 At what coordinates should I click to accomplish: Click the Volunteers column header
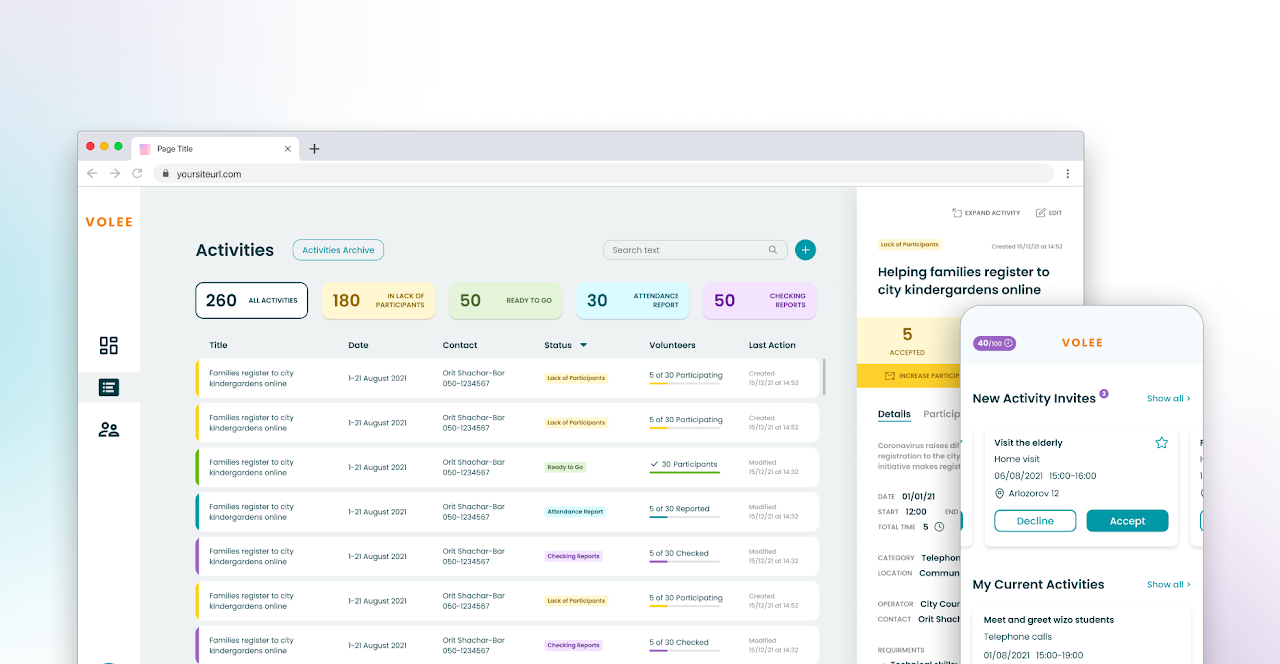[672, 345]
